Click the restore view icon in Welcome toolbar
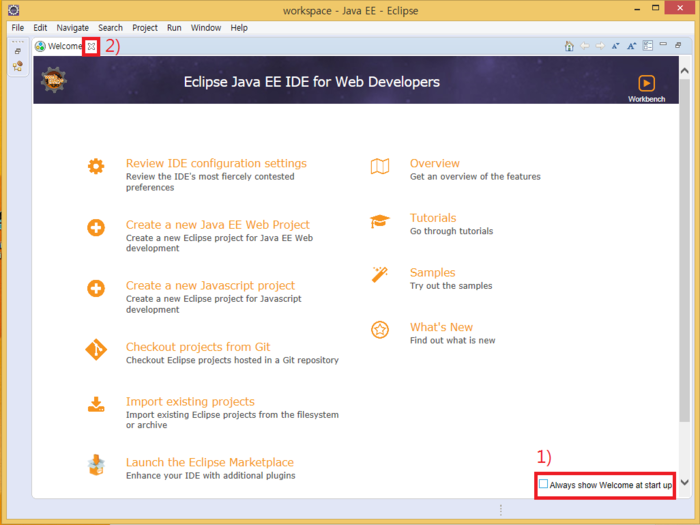Image resolution: width=700 pixels, height=525 pixels. coord(678,45)
